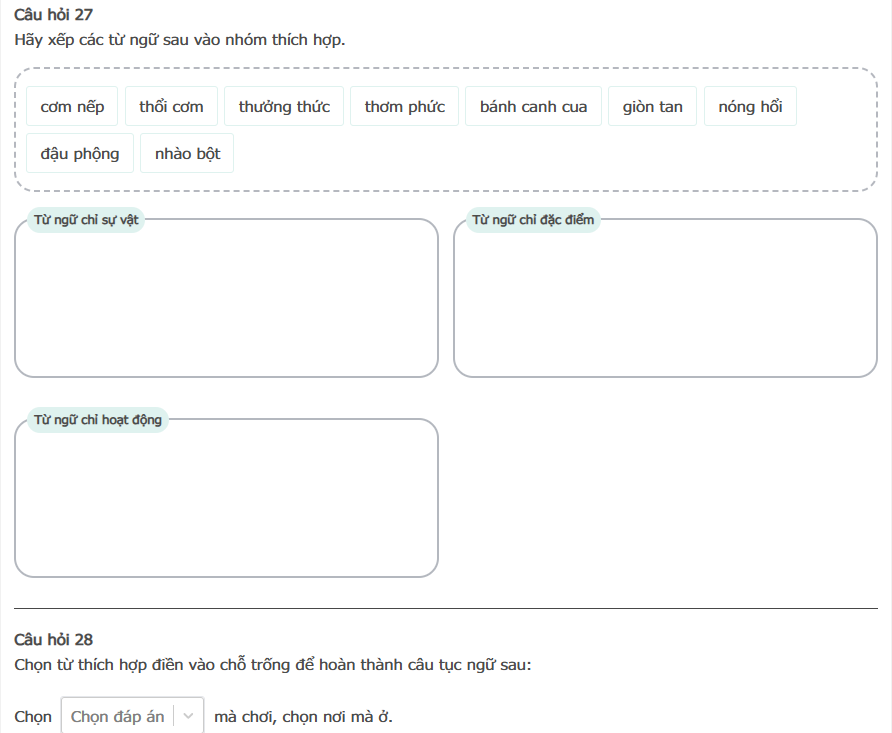Select the 'thổi cơm' word chip
Image resolution: width=892 pixels, height=733 pixels.
tap(171, 107)
